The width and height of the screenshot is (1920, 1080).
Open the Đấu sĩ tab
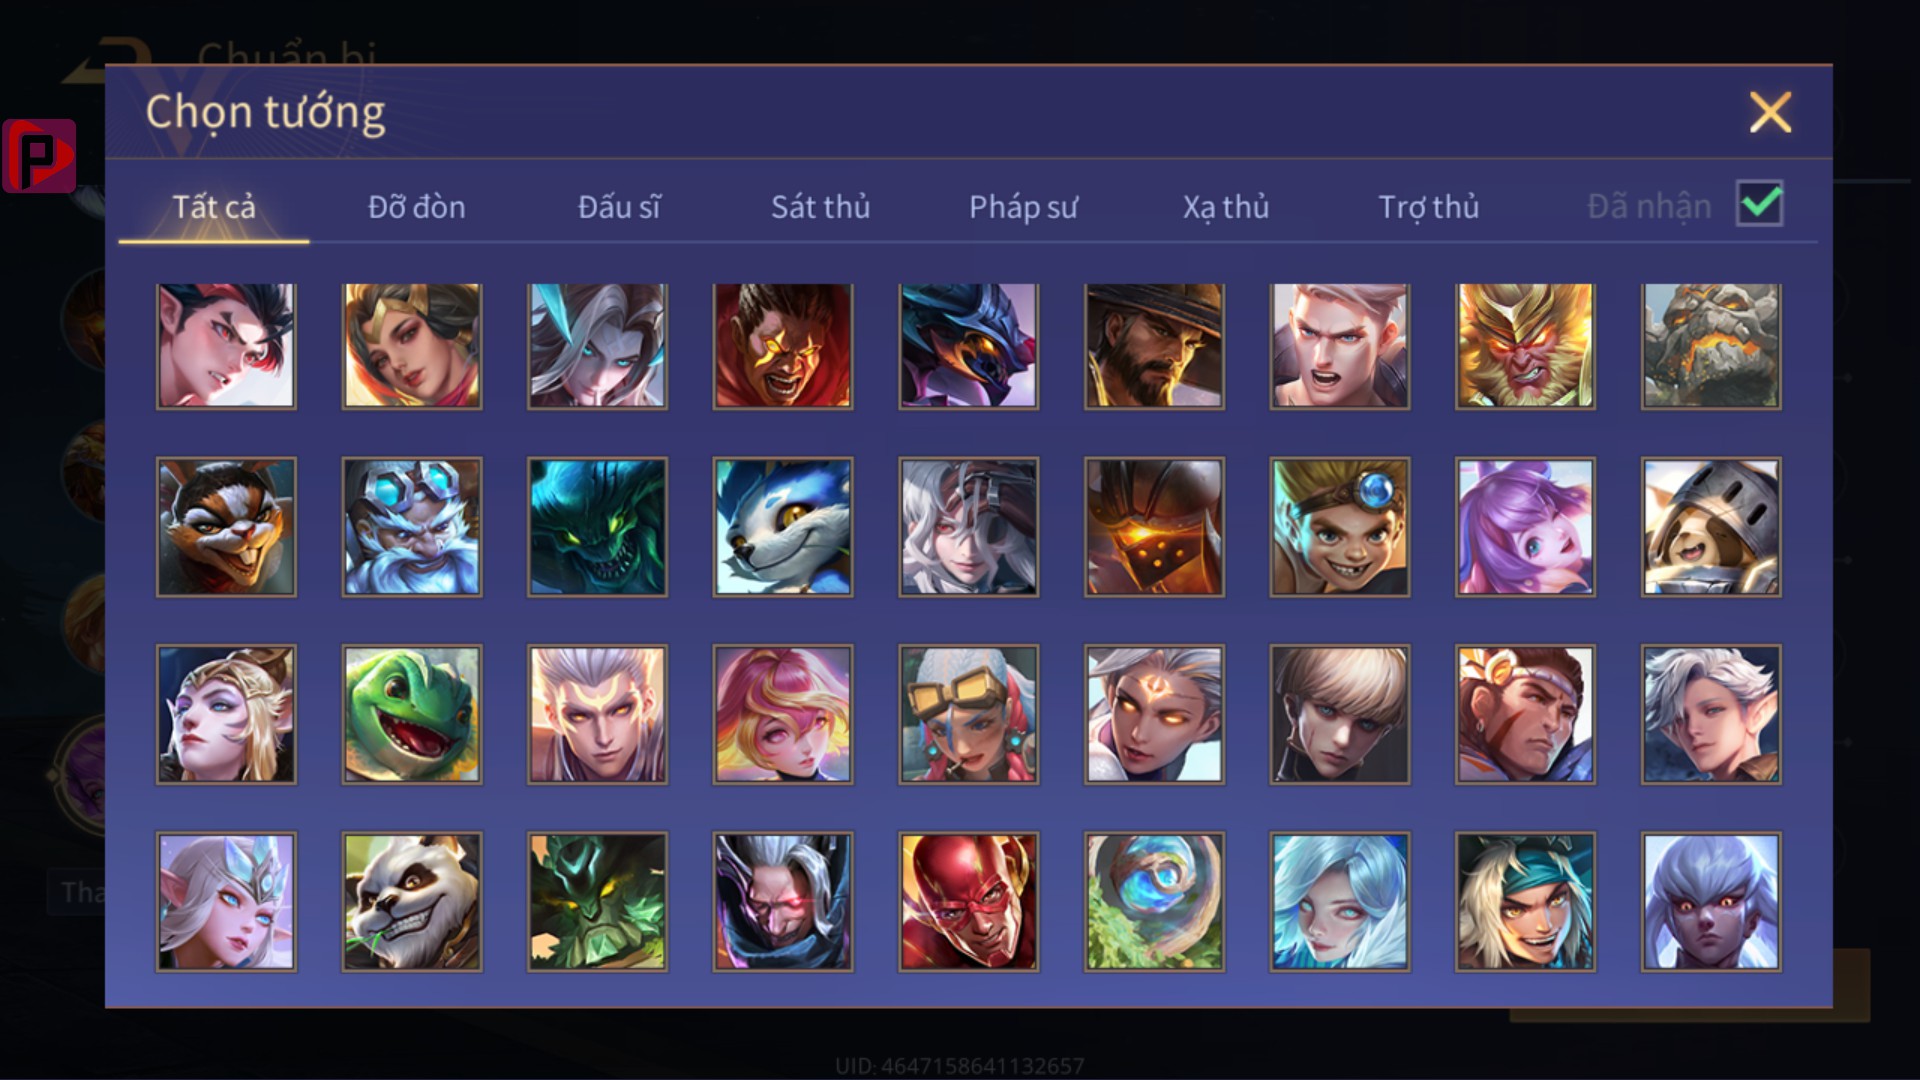[x=619, y=207]
